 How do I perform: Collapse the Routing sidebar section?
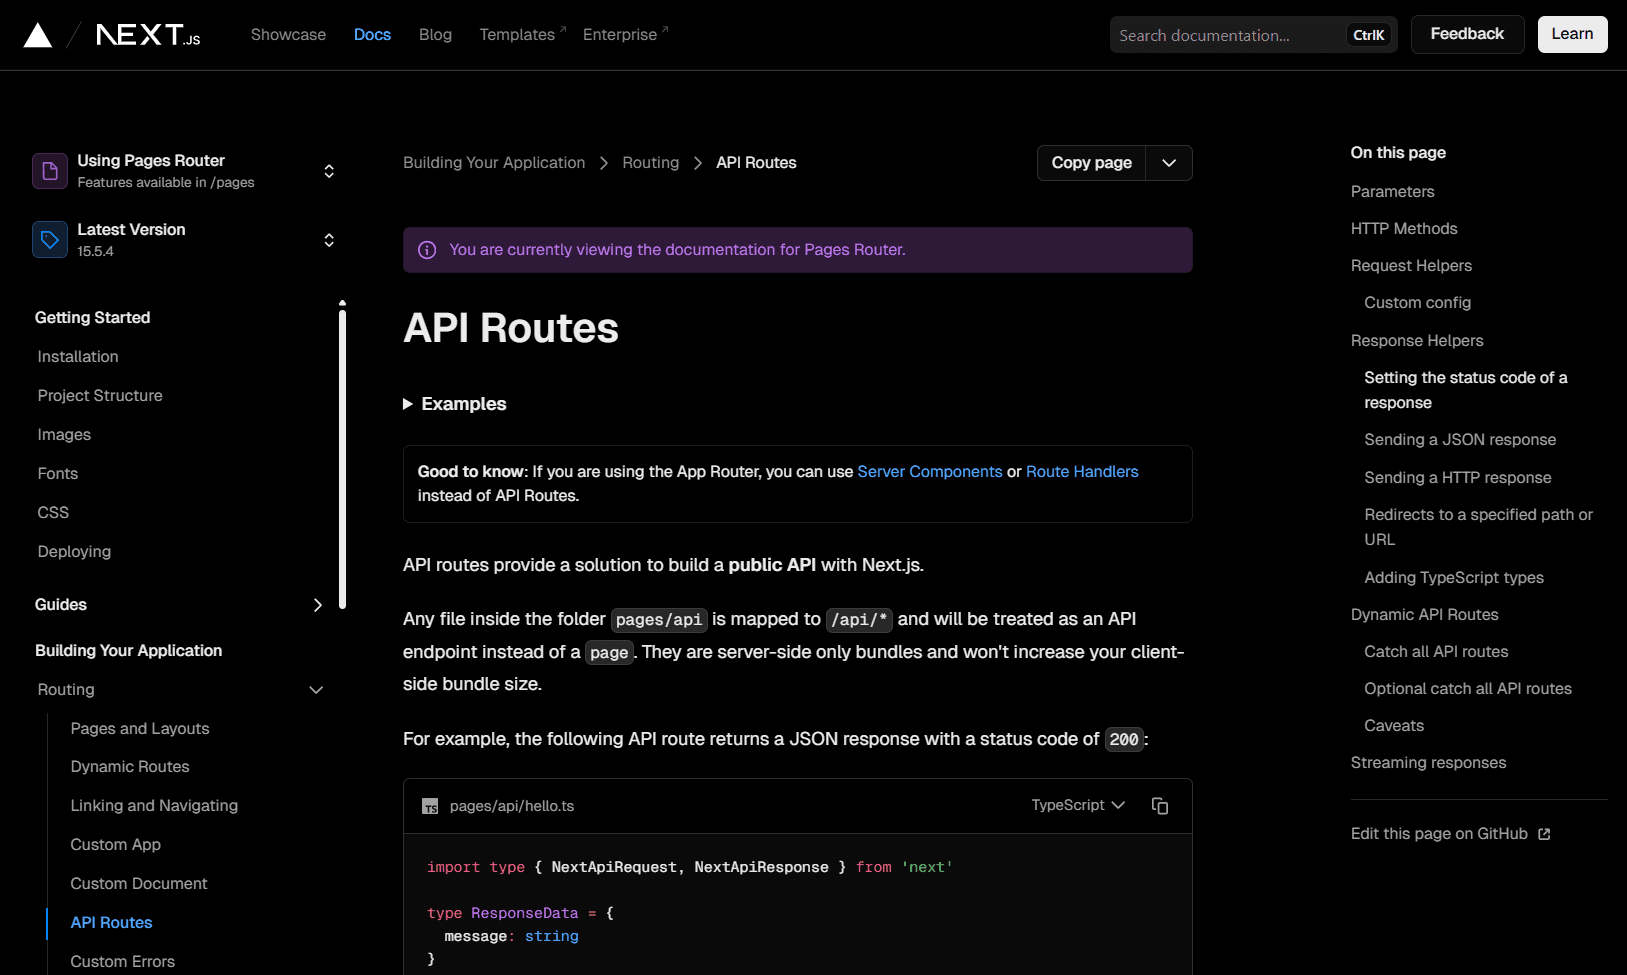(316, 690)
